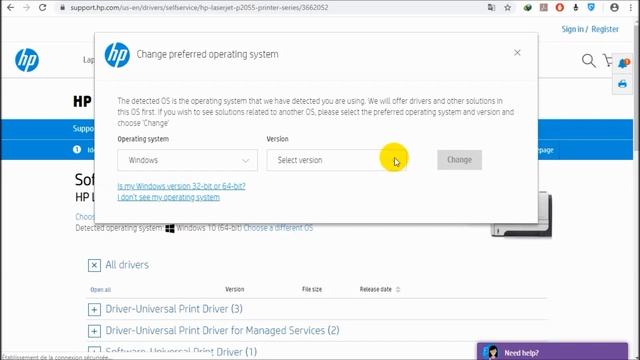
Task: Open the Need help? chat widget
Action: 552,351
